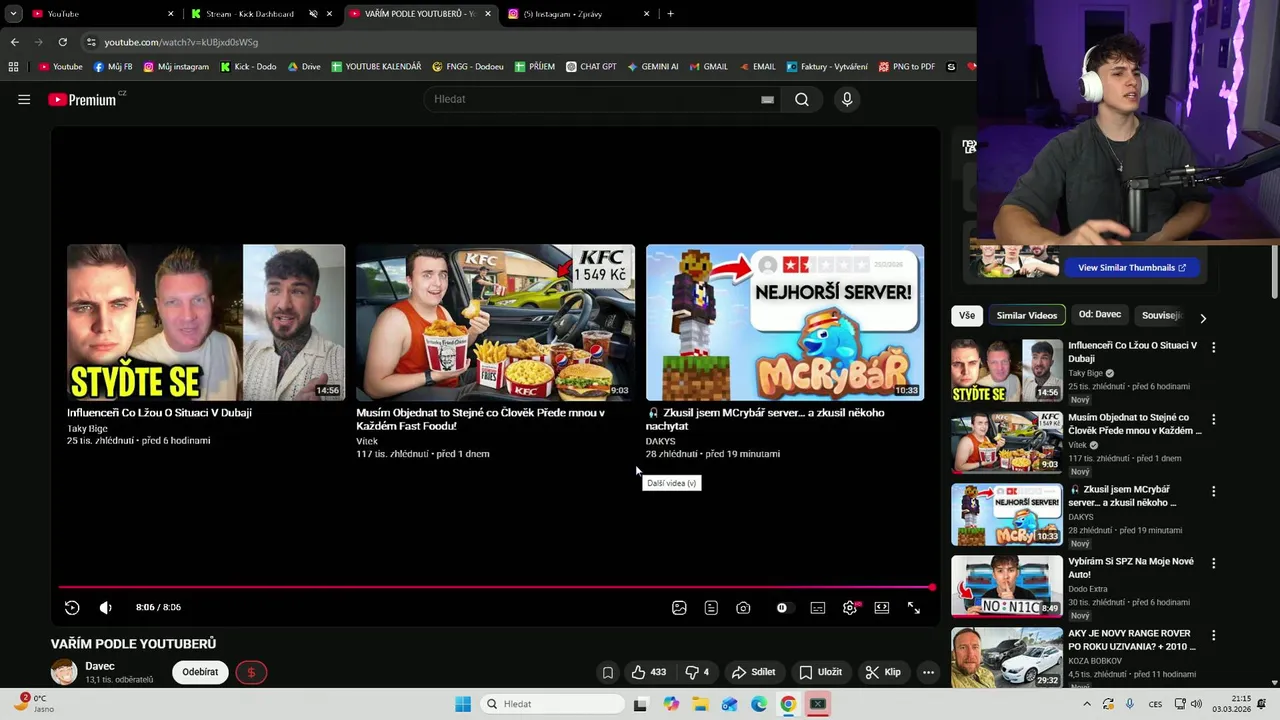
Task: Select the Od: Davec filter chip
Action: (x=1099, y=315)
